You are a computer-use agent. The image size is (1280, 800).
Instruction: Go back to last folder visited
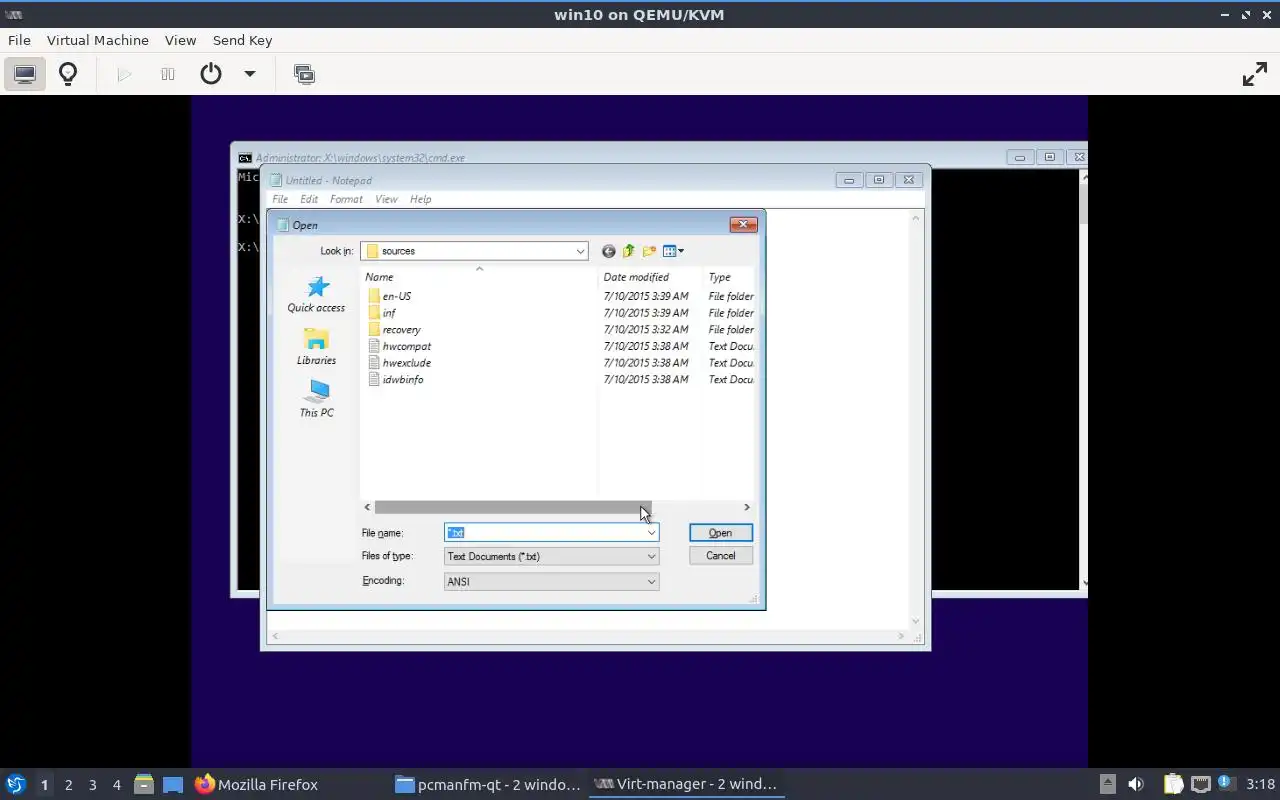pyautogui.click(x=608, y=251)
